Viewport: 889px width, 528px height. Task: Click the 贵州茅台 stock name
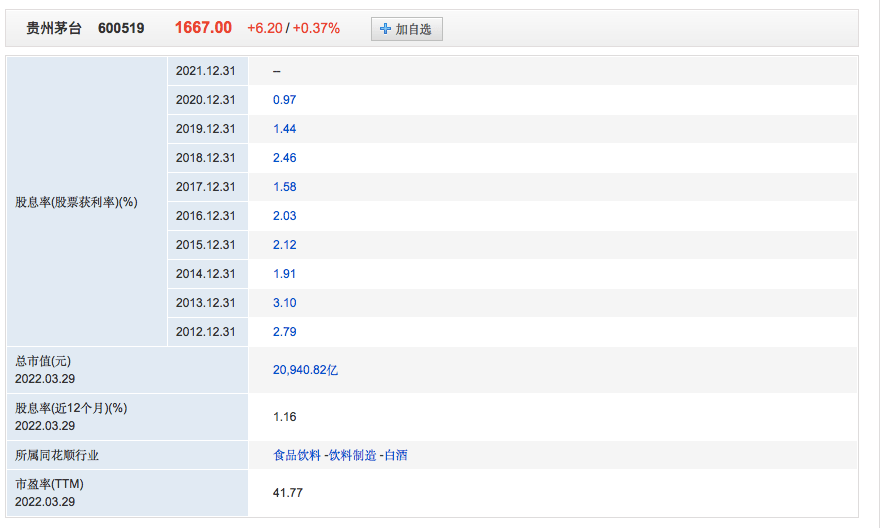54,28
